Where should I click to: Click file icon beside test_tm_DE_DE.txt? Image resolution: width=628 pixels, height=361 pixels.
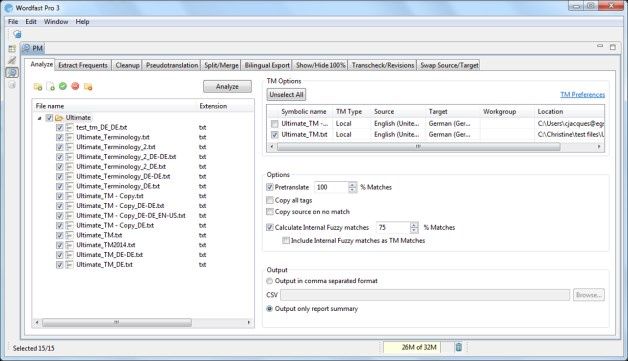click(69, 127)
